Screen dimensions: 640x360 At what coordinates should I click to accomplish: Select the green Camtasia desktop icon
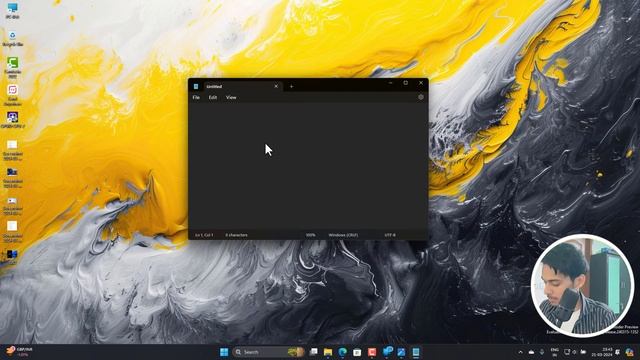click(13, 67)
